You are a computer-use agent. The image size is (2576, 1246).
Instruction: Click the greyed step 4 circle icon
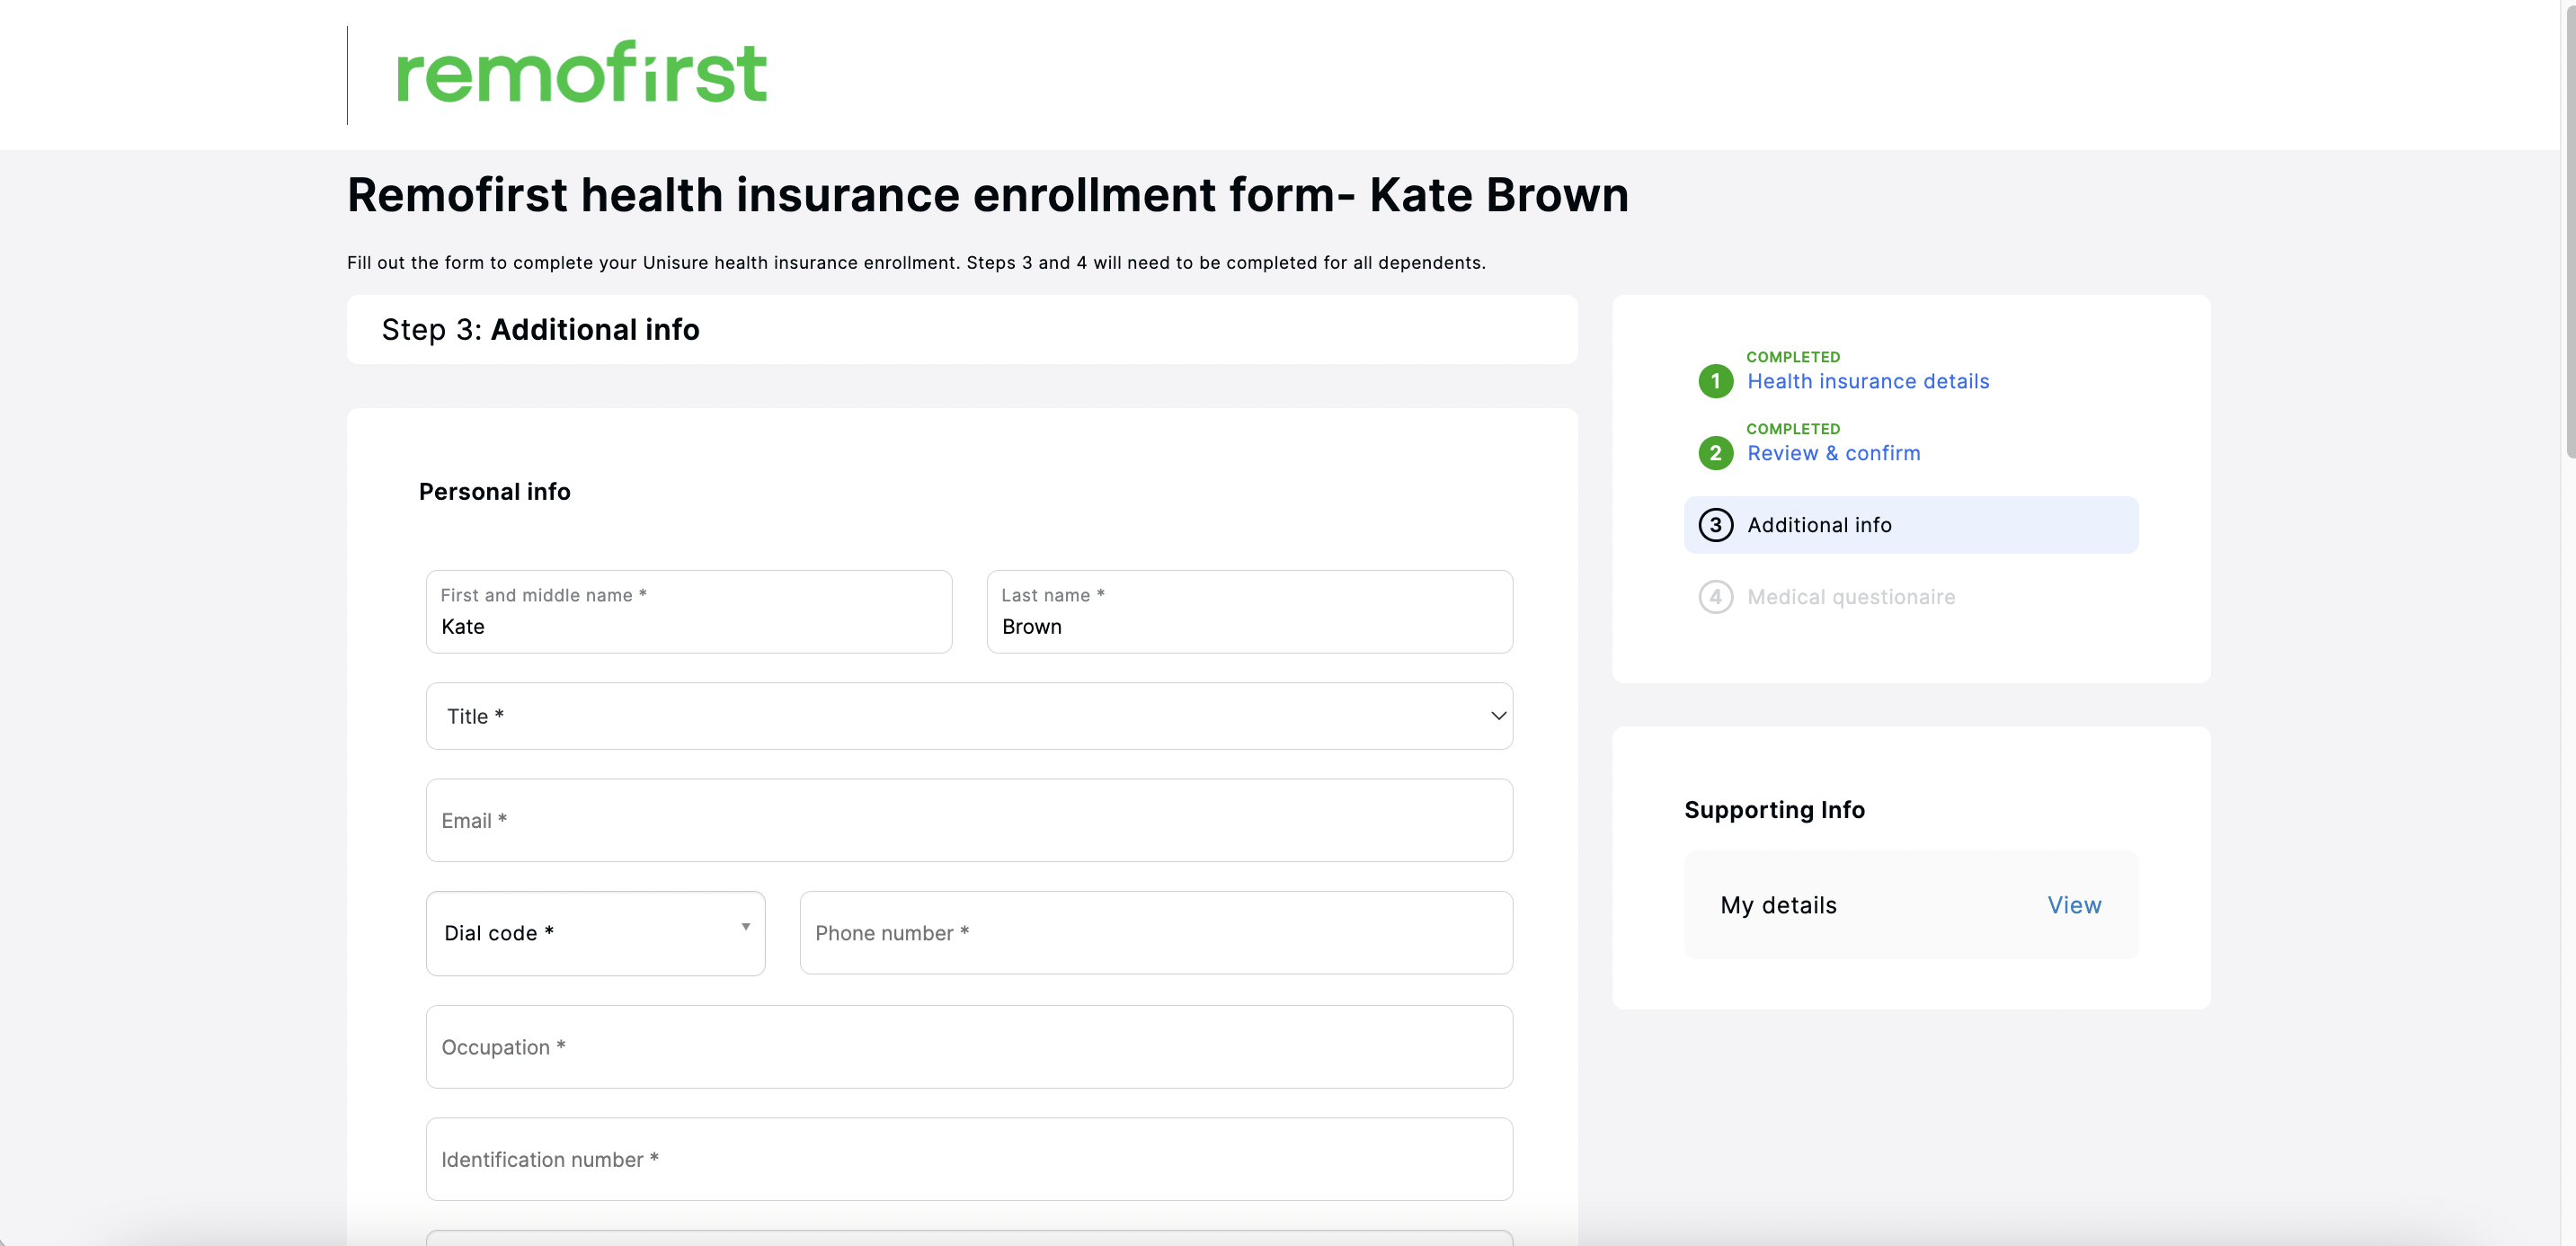(x=1716, y=597)
